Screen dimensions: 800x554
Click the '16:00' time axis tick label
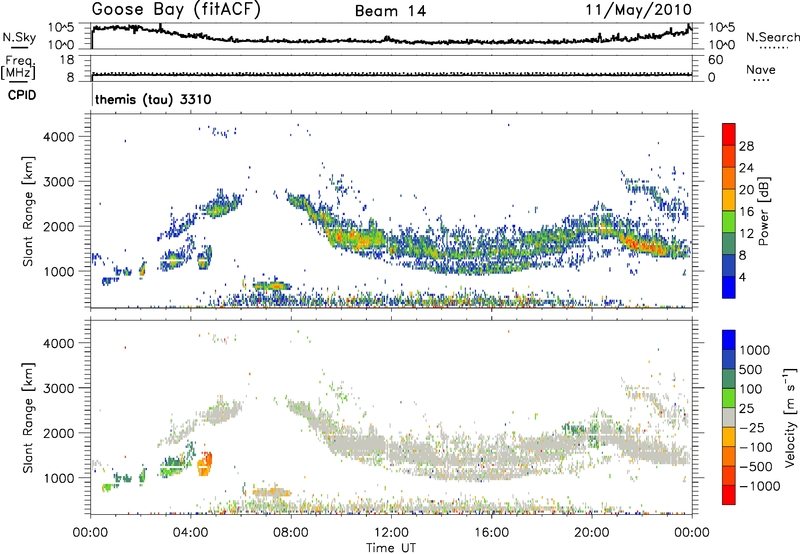pyautogui.click(x=491, y=533)
